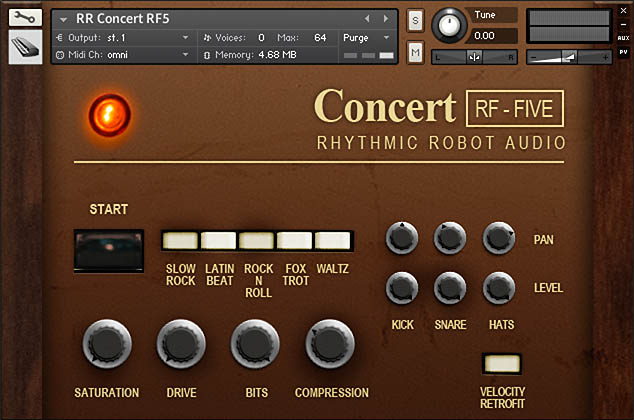Click the SNARE level knob

pos(450,288)
